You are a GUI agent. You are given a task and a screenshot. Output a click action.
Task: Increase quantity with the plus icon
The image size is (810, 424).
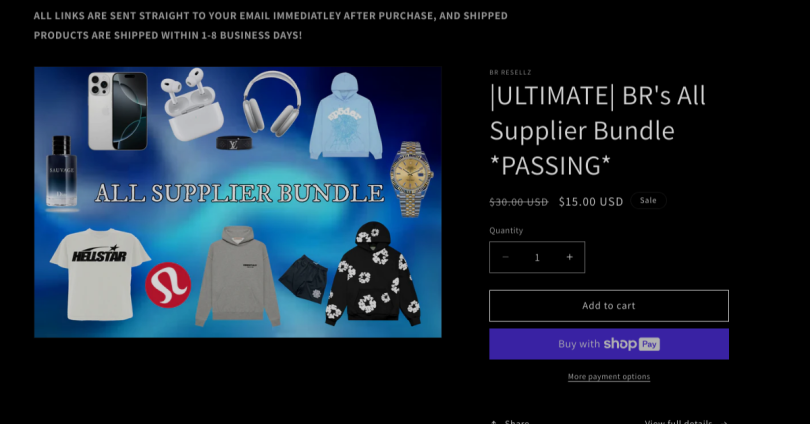569,257
